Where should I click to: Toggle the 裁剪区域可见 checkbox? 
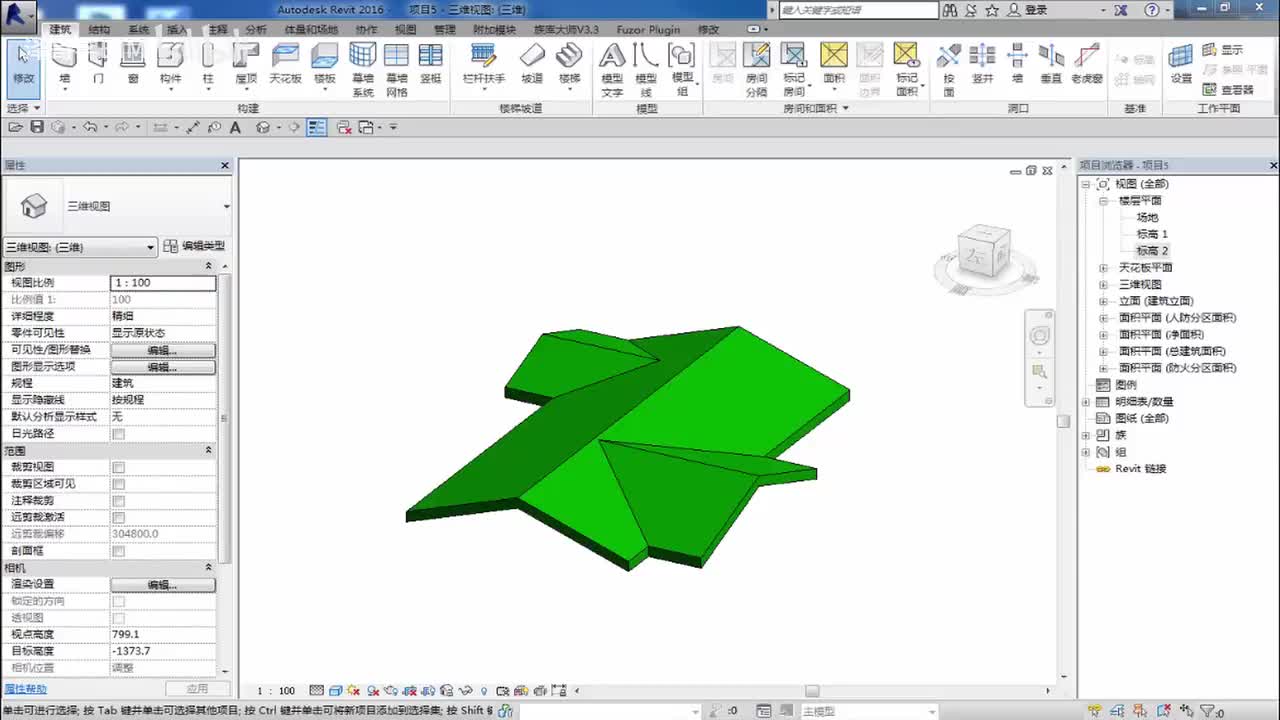pyautogui.click(x=119, y=484)
